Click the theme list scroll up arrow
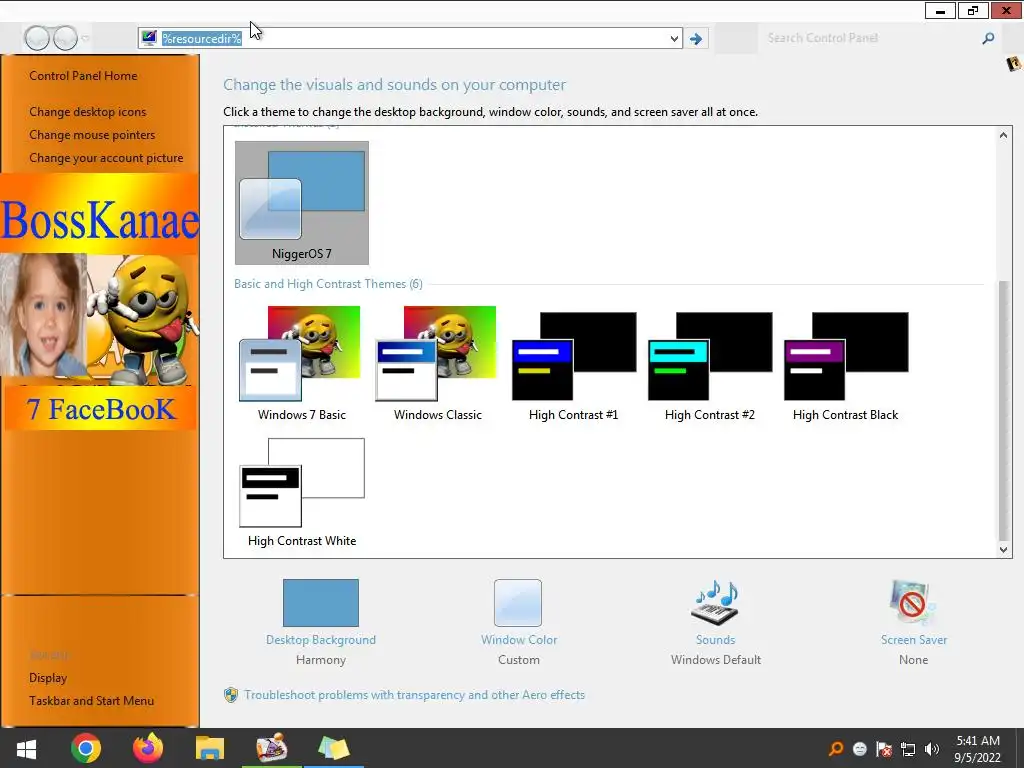This screenshot has height=768, width=1024. (1003, 135)
